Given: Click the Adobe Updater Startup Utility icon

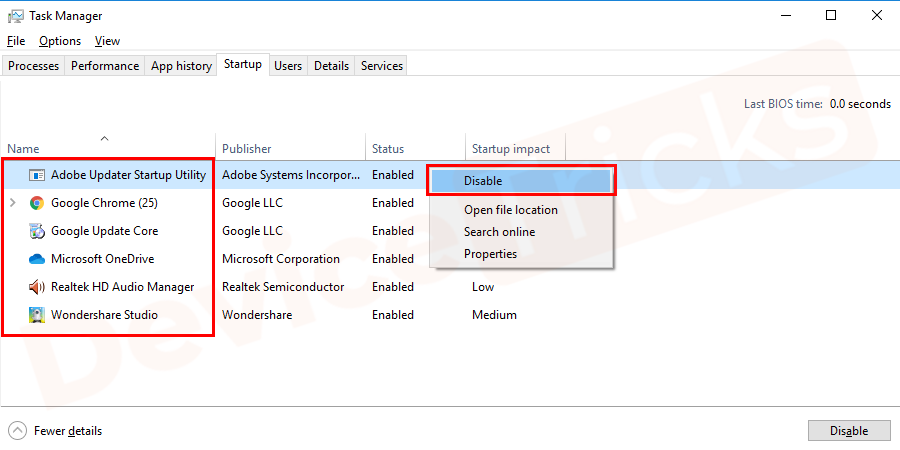Looking at the screenshot, I should click(37, 175).
